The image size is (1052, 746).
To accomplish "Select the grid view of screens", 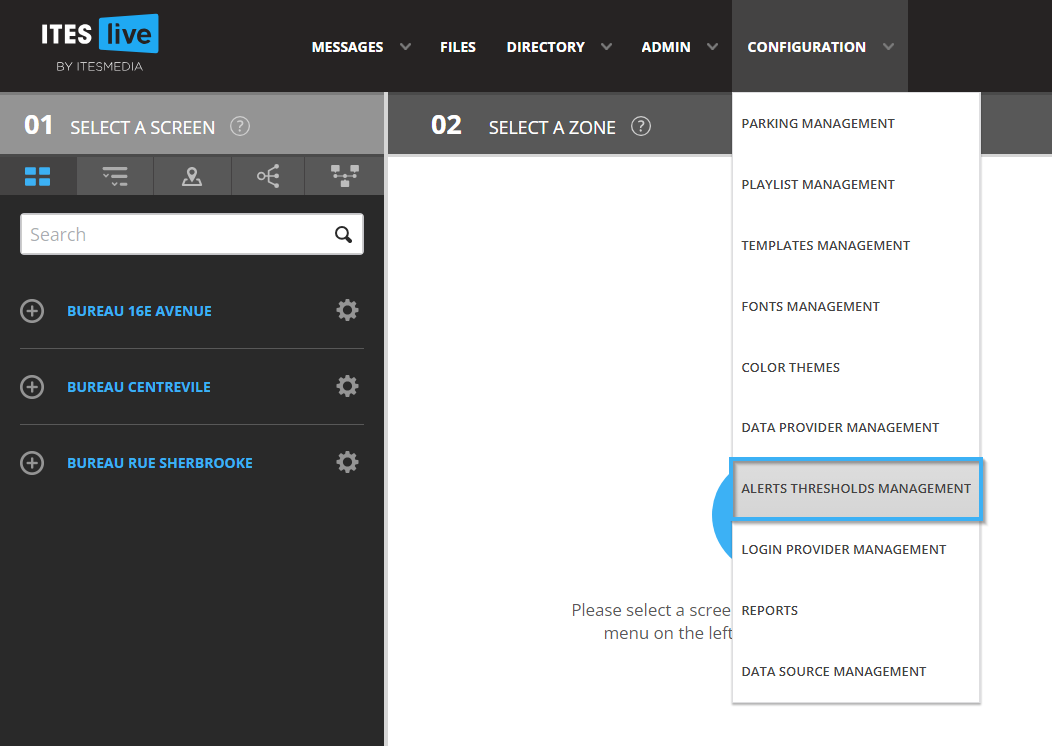I will coord(38,176).
